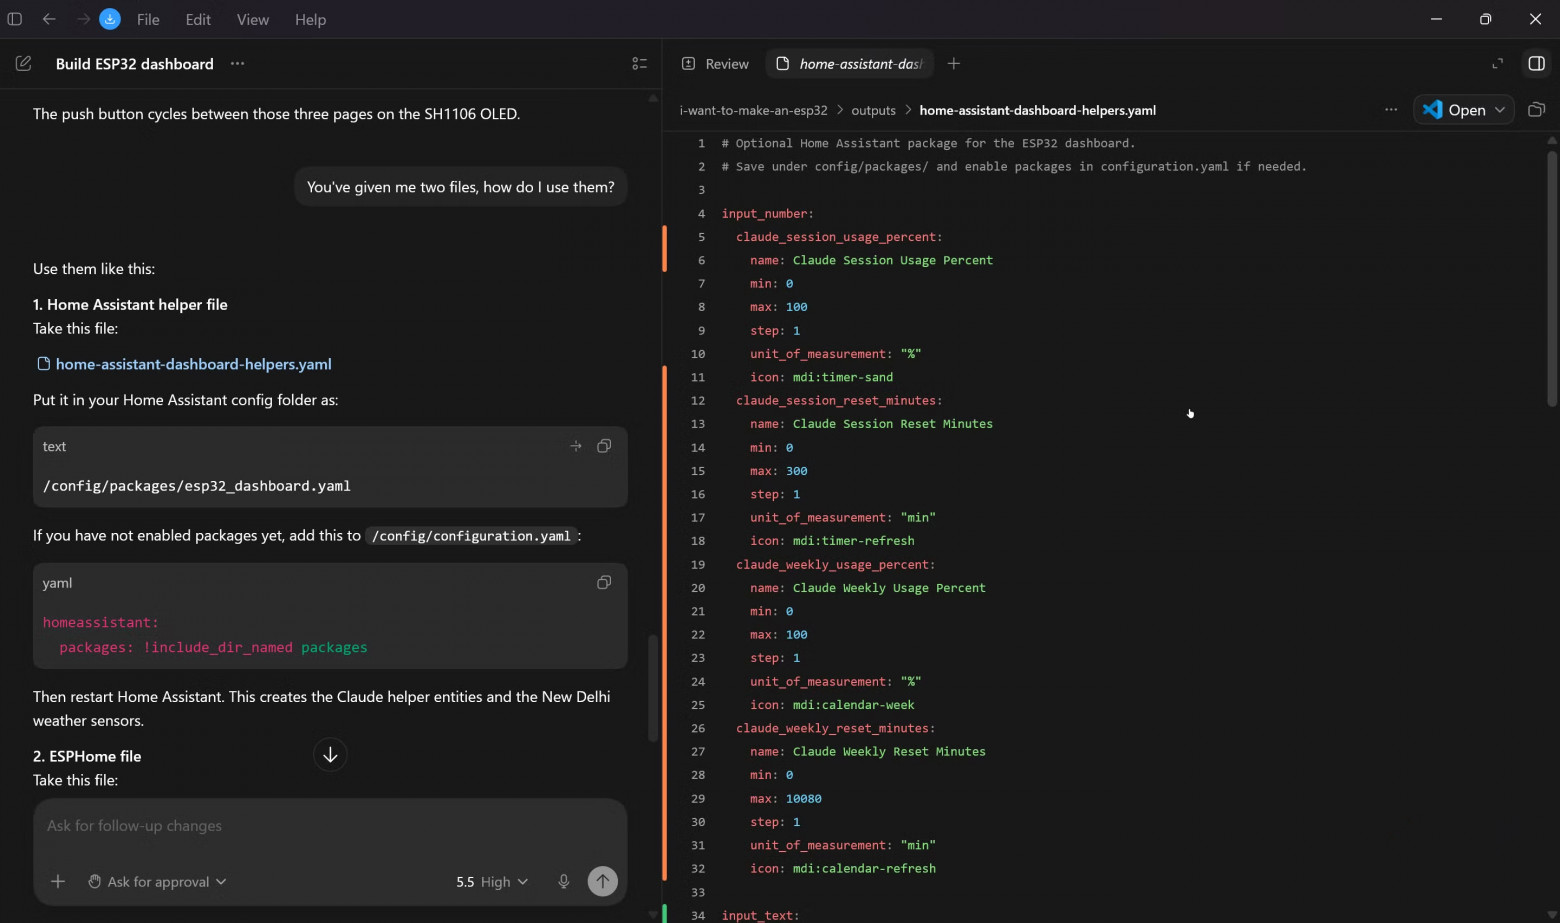Click the outputs breadcrumb folder
The height and width of the screenshot is (923, 1560).
[x=873, y=110]
